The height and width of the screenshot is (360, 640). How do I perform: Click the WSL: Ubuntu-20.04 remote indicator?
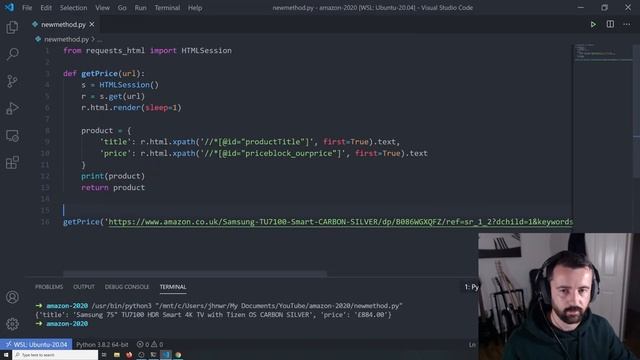[x=36, y=344]
